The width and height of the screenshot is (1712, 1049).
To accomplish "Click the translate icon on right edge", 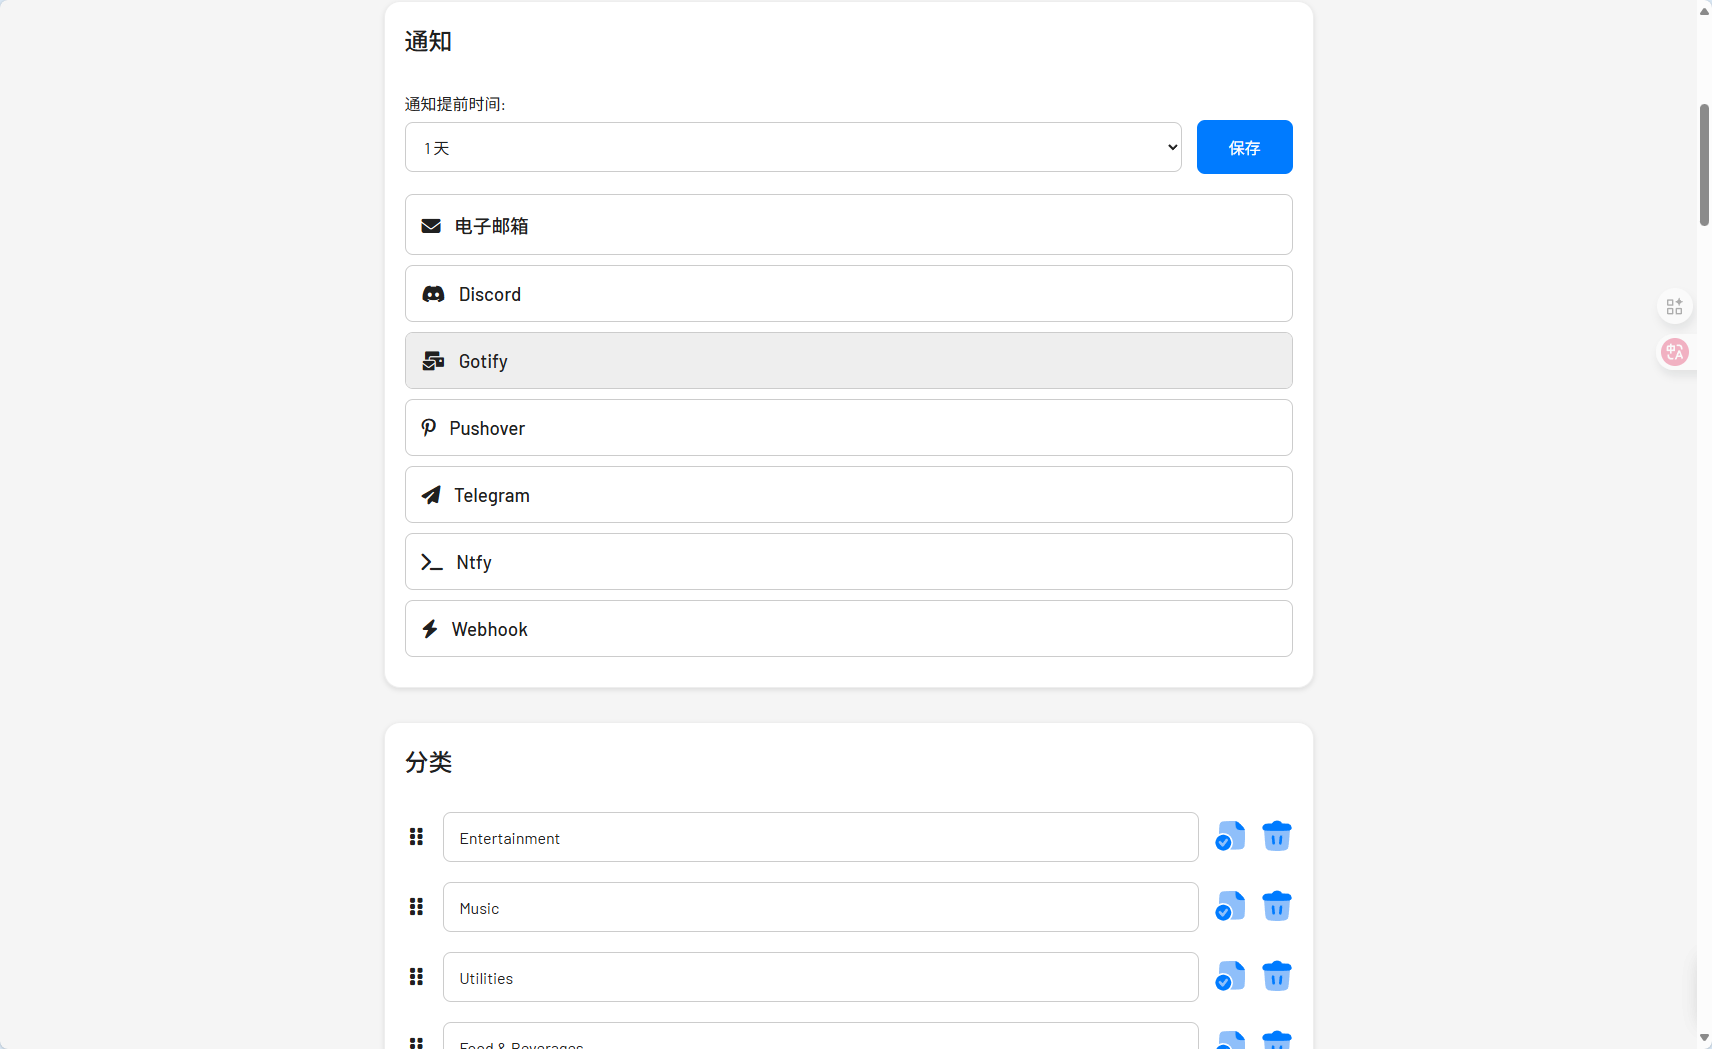I will click(x=1674, y=352).
